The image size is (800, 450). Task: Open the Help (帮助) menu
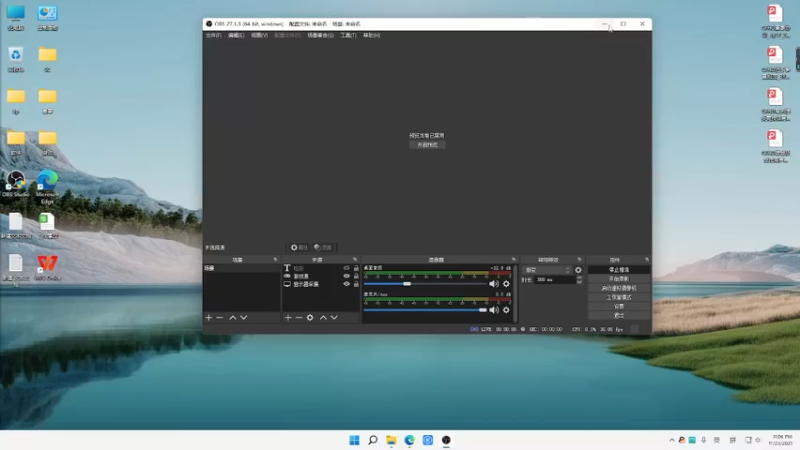pos(371,35)
